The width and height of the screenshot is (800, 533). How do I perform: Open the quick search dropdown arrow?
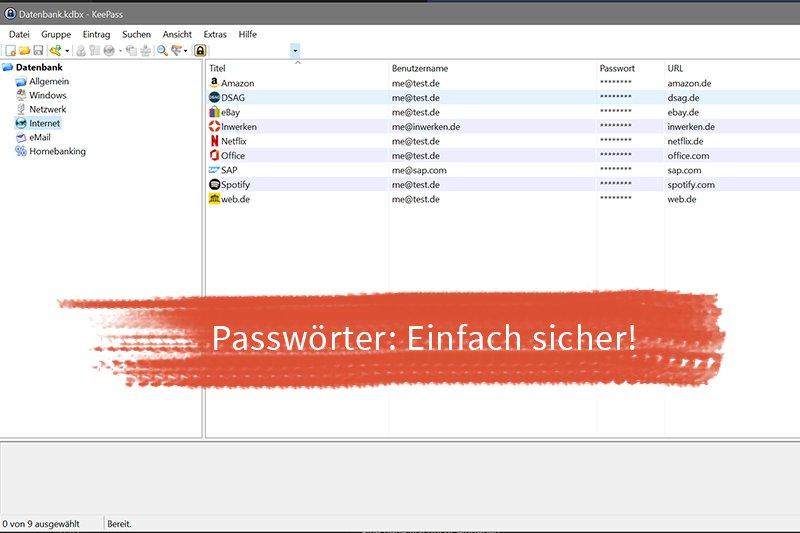tap(295, 50)
